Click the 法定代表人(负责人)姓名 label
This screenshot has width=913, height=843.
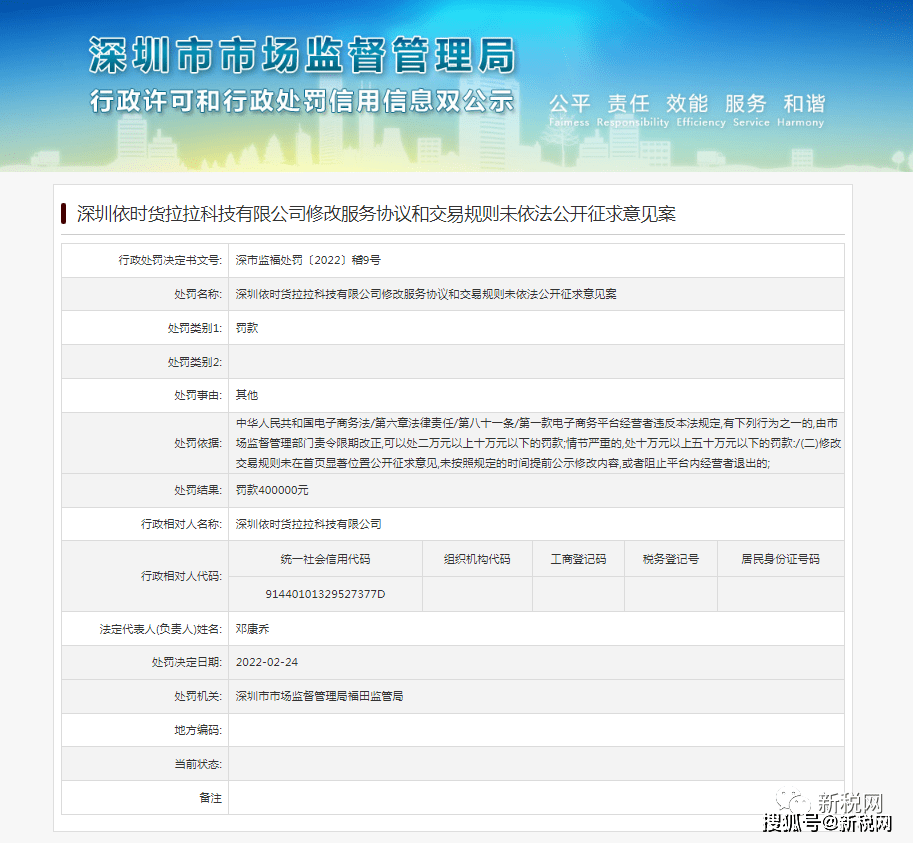(160, 629)
